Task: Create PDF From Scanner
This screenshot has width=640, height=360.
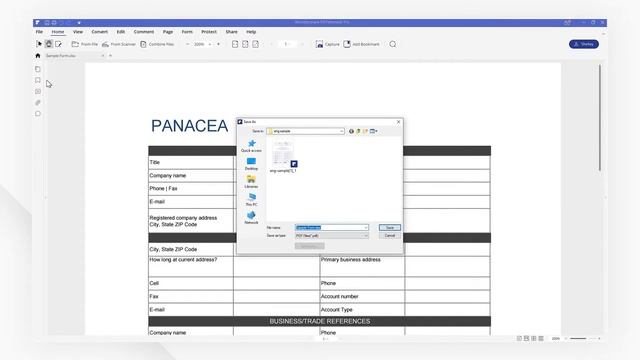Action: [x=119, y=44]
